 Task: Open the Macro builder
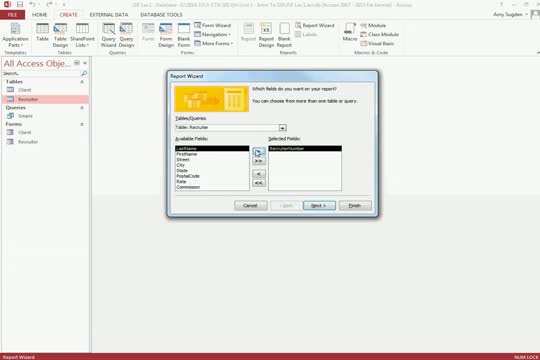click(x=350, y=32)
